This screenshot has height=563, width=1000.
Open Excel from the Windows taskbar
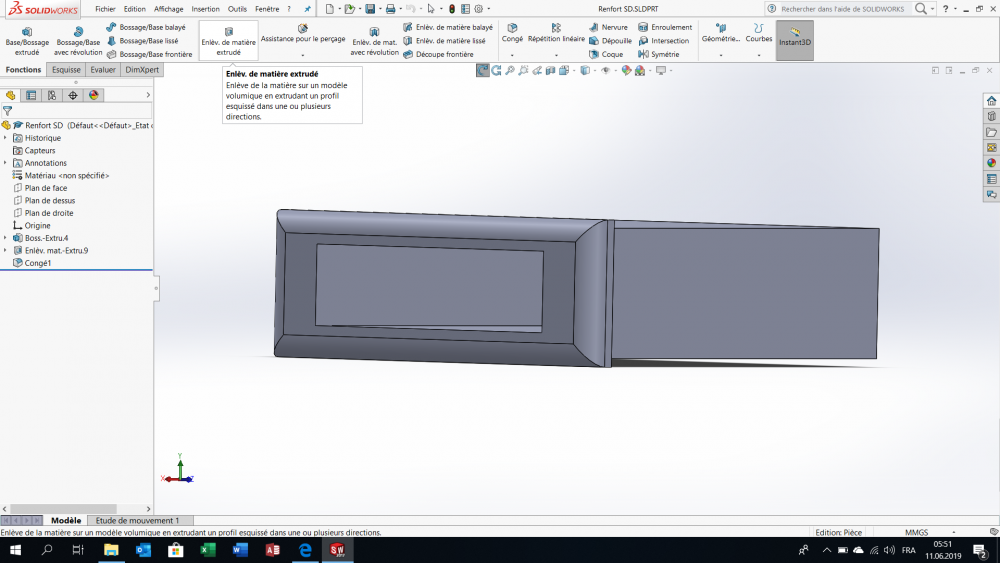[x=207, y=550]
